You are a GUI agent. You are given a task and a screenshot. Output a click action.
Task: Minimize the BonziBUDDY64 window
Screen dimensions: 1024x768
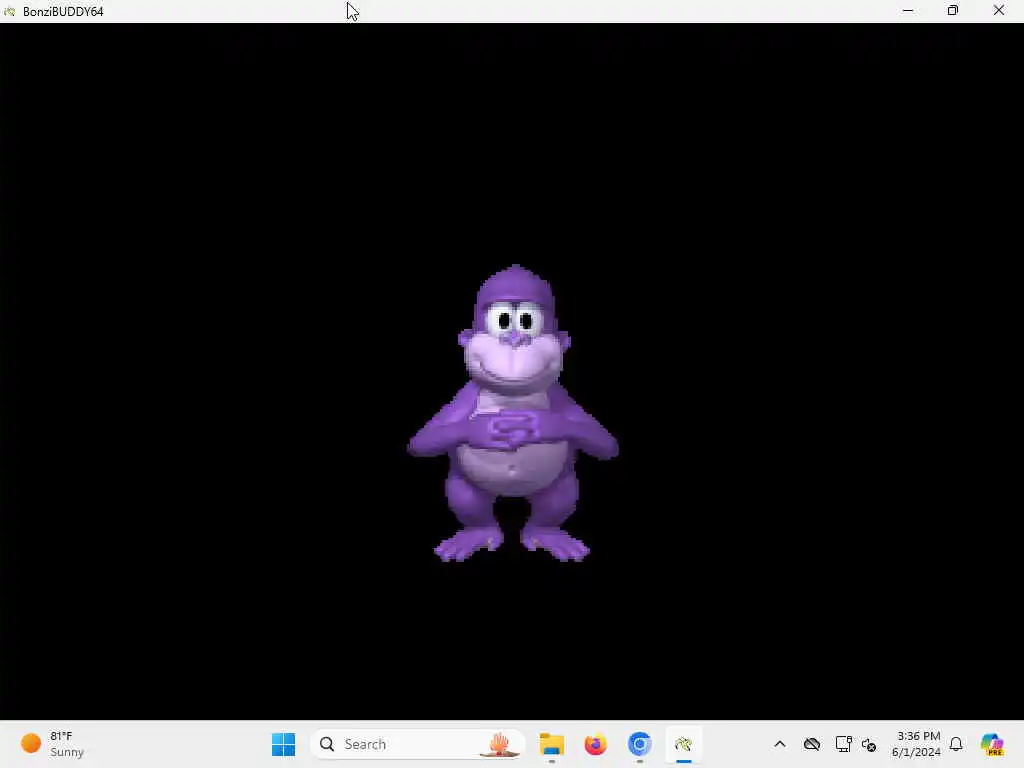(x=908, y=11)
